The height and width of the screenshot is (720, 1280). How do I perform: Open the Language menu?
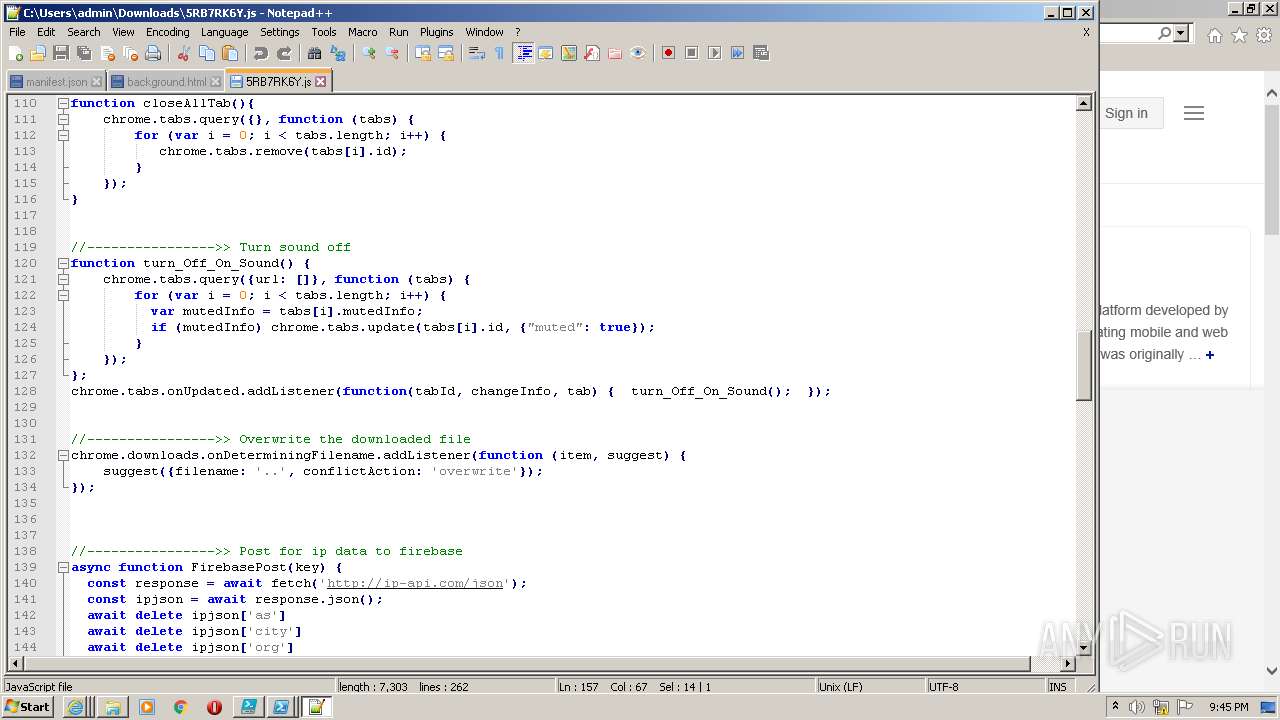(224, 32)
